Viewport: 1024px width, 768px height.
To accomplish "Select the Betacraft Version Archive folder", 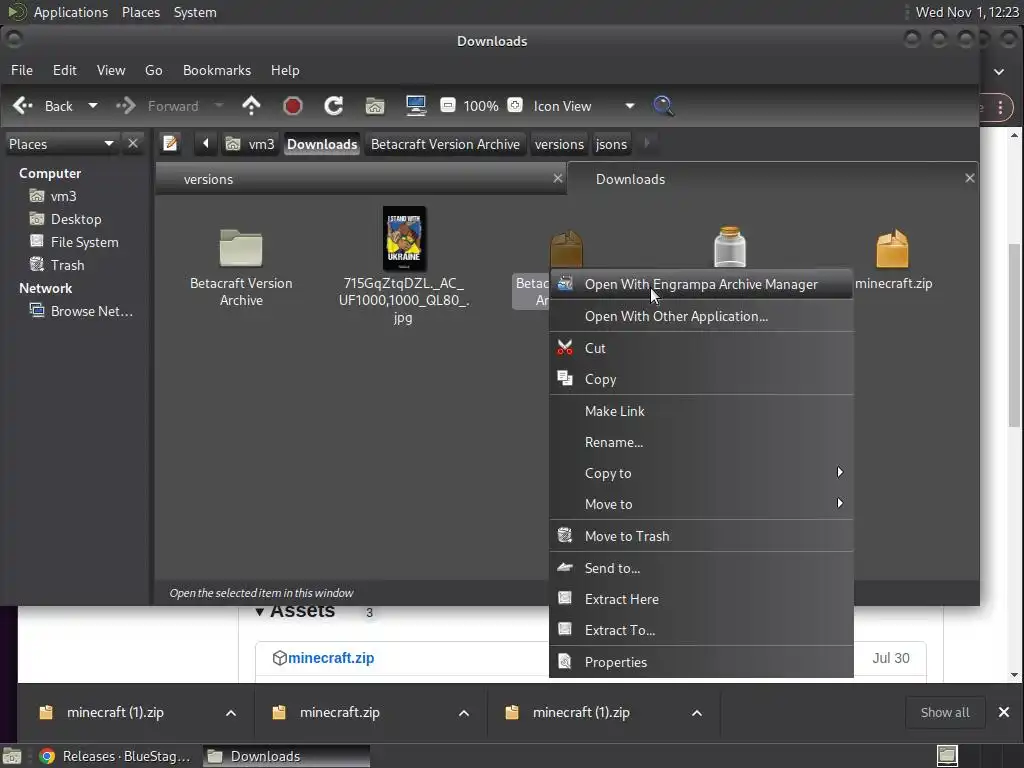I will click(241, 248).
